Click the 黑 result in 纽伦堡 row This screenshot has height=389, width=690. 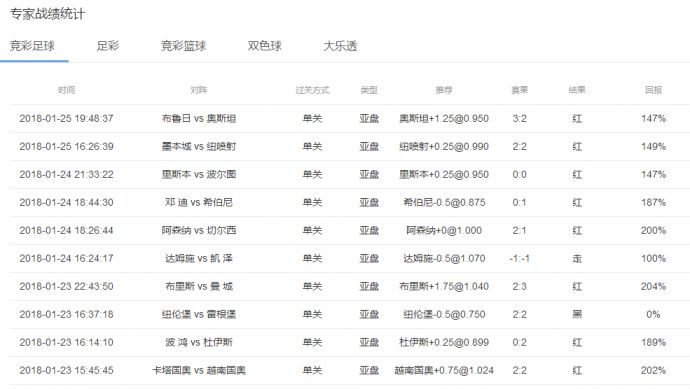coord(577,315)
